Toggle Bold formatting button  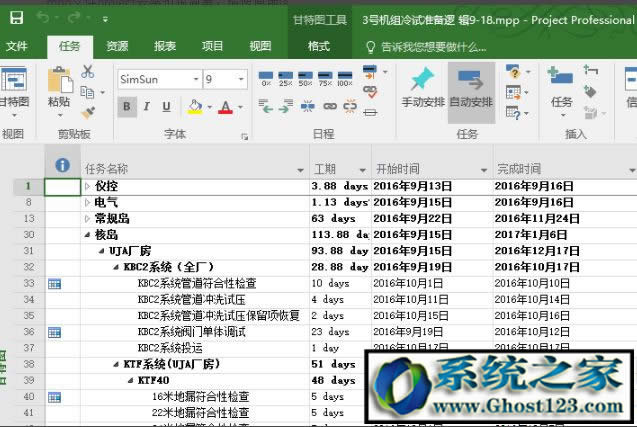click(x=128, y=107)
